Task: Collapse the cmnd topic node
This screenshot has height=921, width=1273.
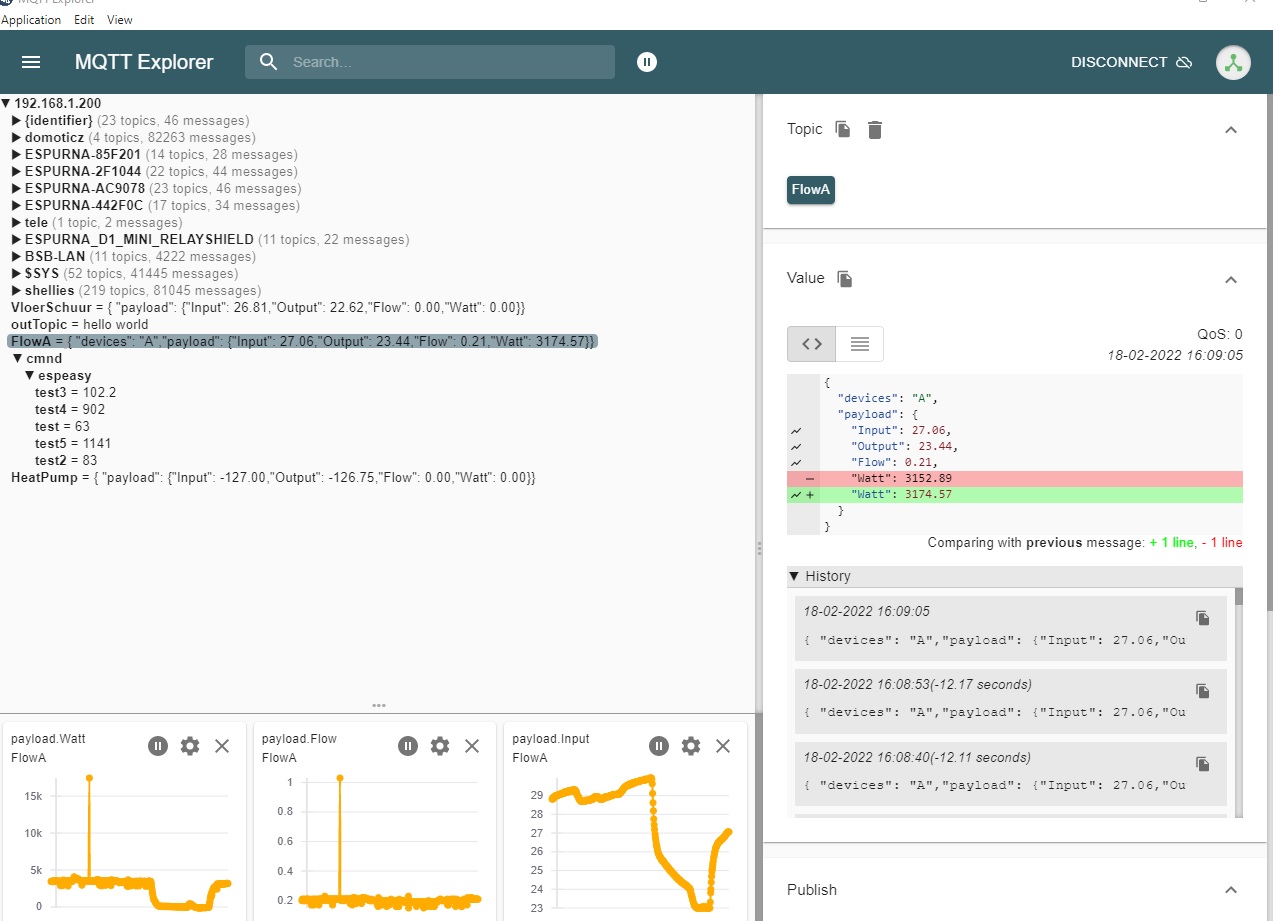Action: (x=17, y=358)
